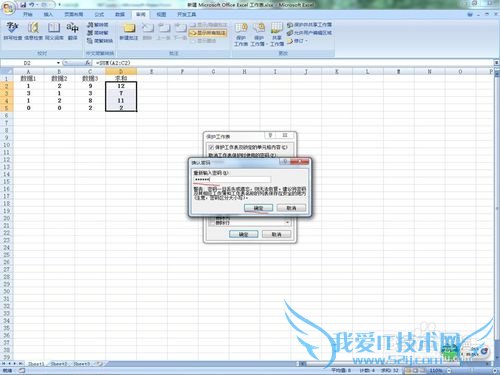Image resolution: width=500 pixels, height=375 pixels.
Task: Select the Sheet1 worksheet tab
Action: click(x=36, y=364)
